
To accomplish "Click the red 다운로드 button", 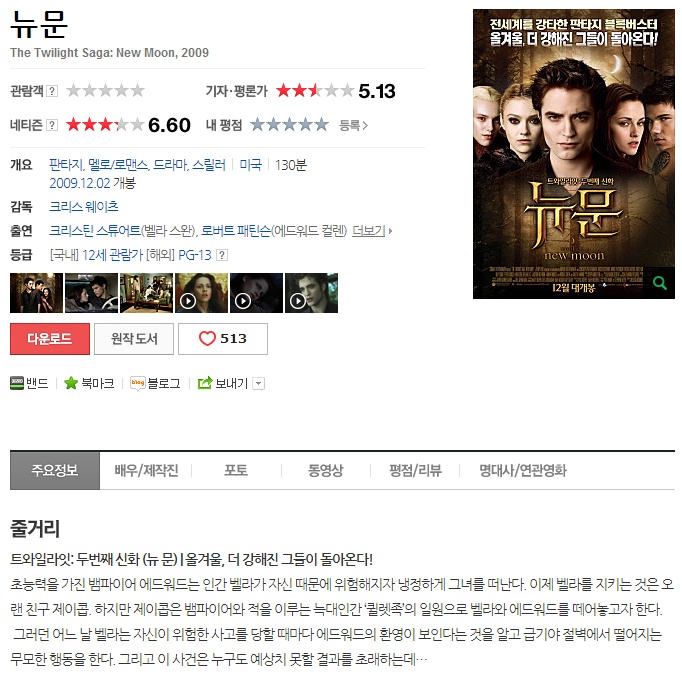I will coord(50,339).
